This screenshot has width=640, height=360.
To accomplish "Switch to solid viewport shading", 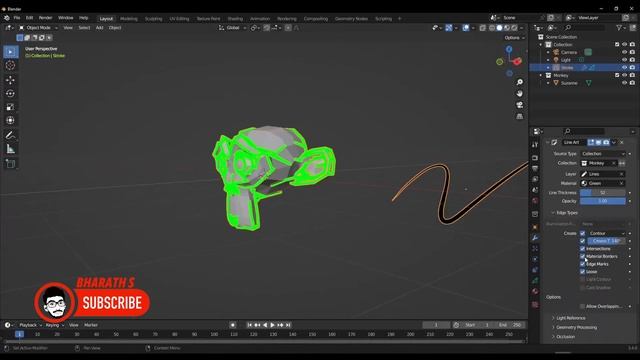I will pyautogui.click(x=499, y=28).
